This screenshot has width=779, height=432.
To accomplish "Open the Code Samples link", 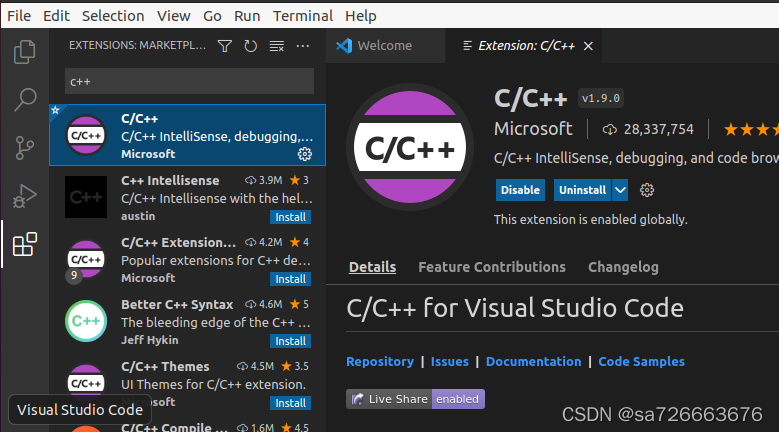I will (x=641, y=361).
